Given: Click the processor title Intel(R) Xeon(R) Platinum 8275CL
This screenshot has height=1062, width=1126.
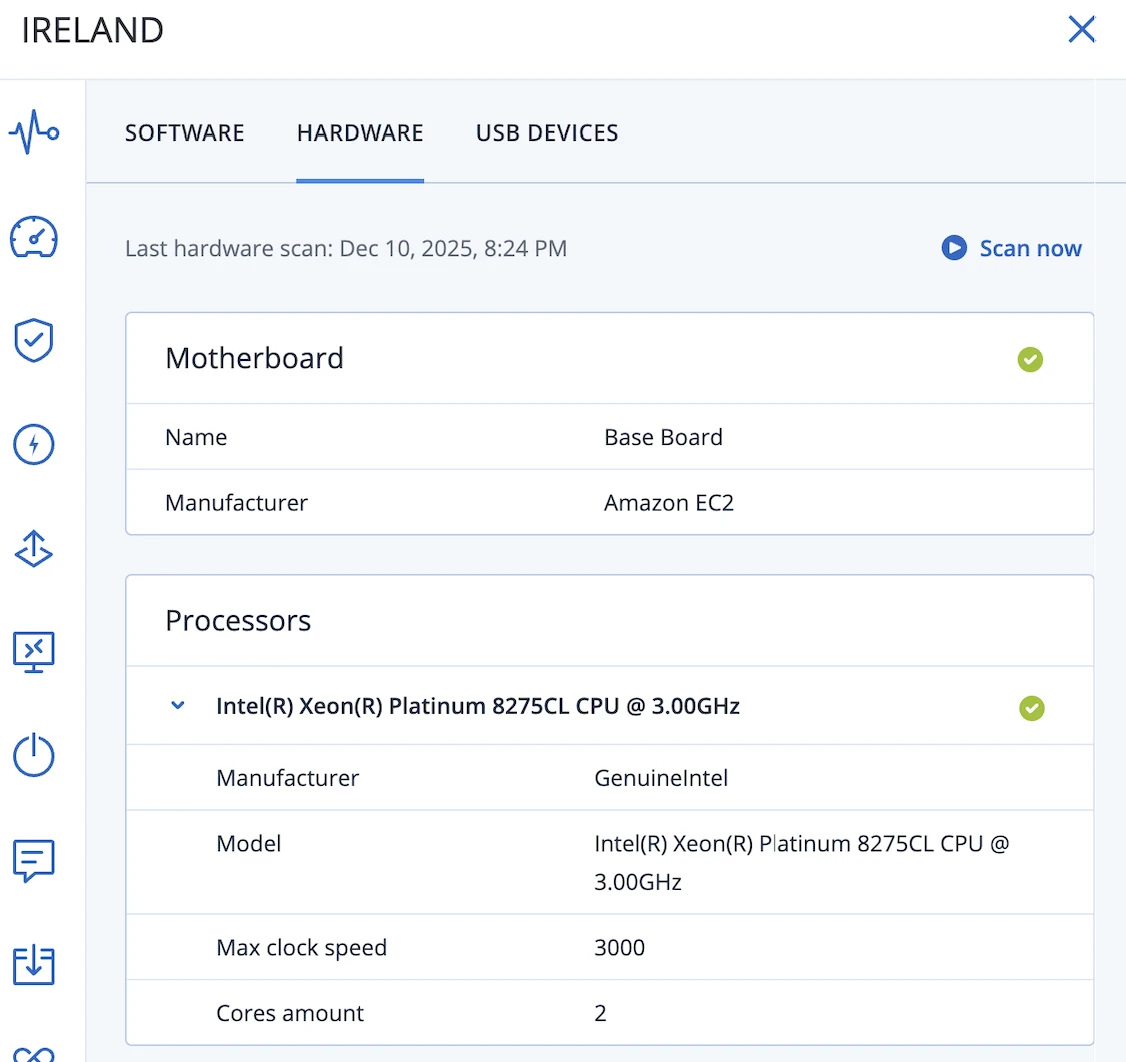Looking at the screenshot, I should click(478, 706).
